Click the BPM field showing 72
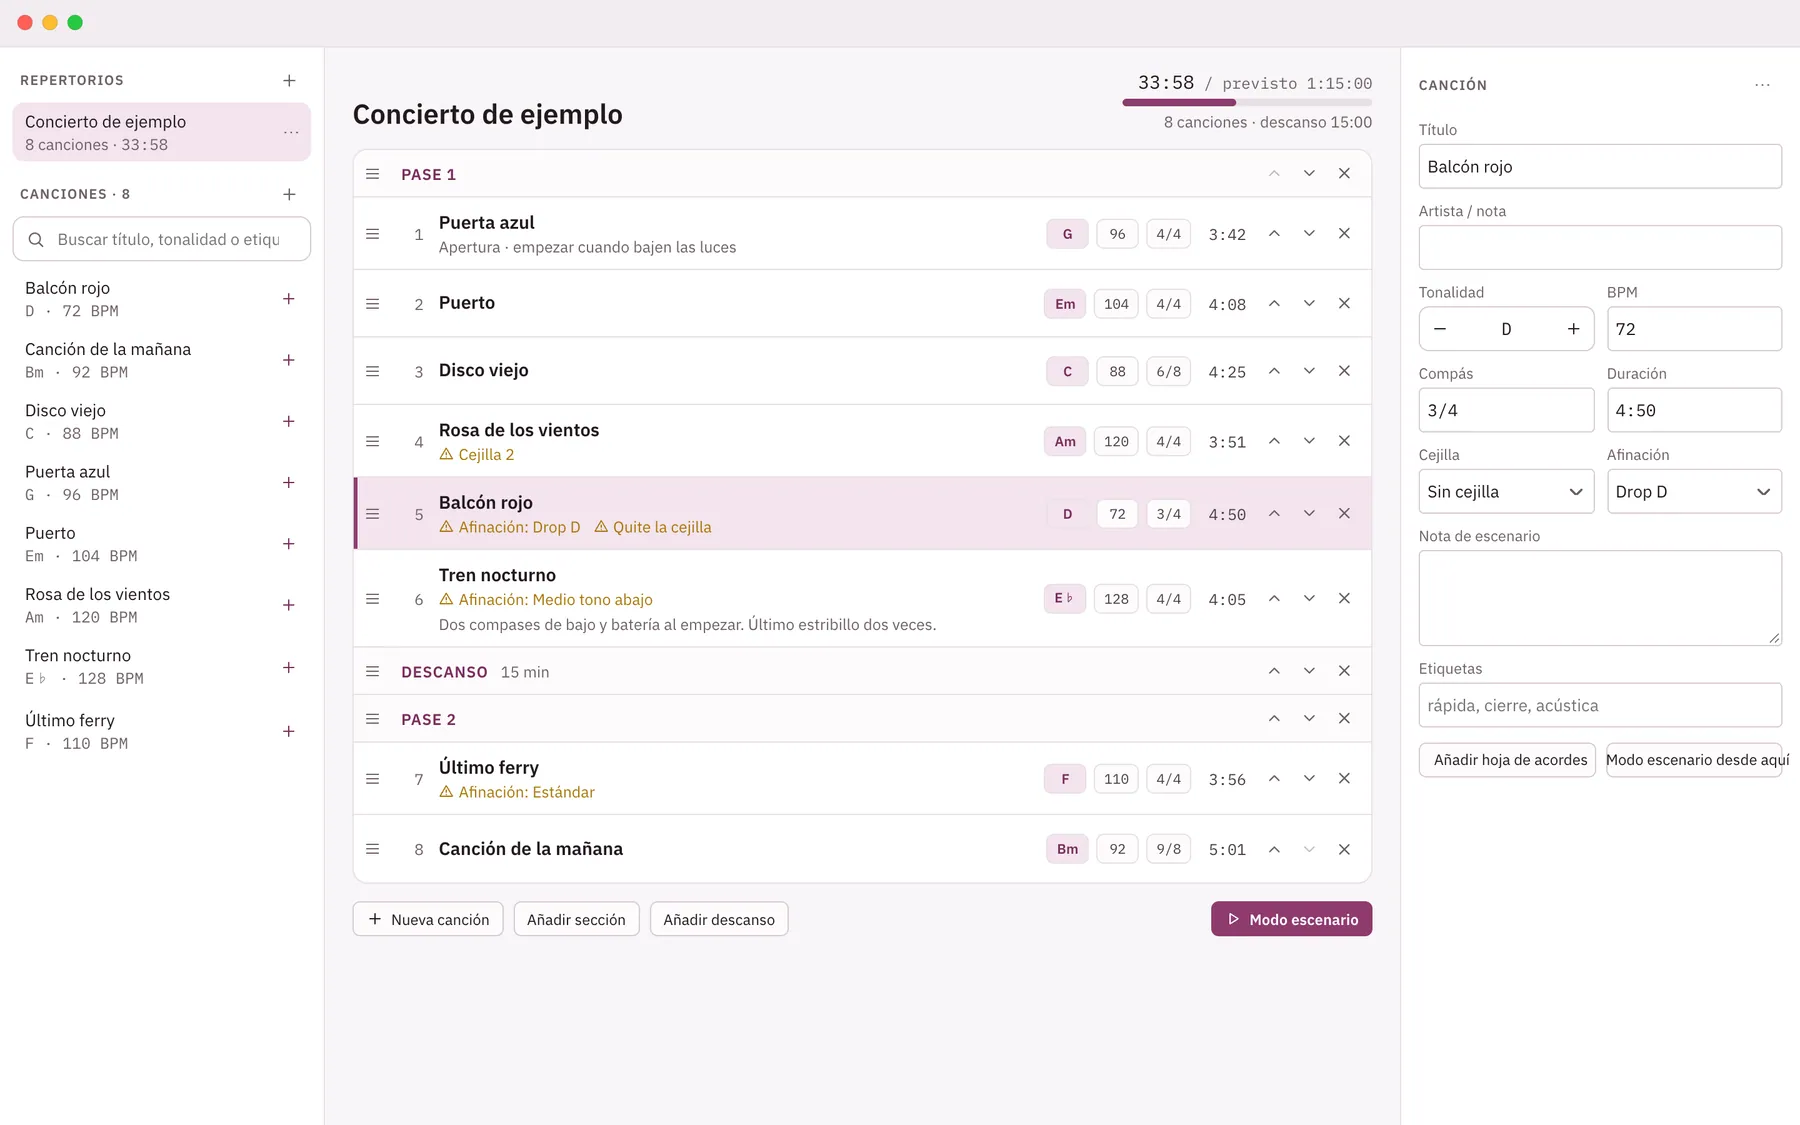This screenshot has height=1125, width=1800. (x=1694, y=329)
